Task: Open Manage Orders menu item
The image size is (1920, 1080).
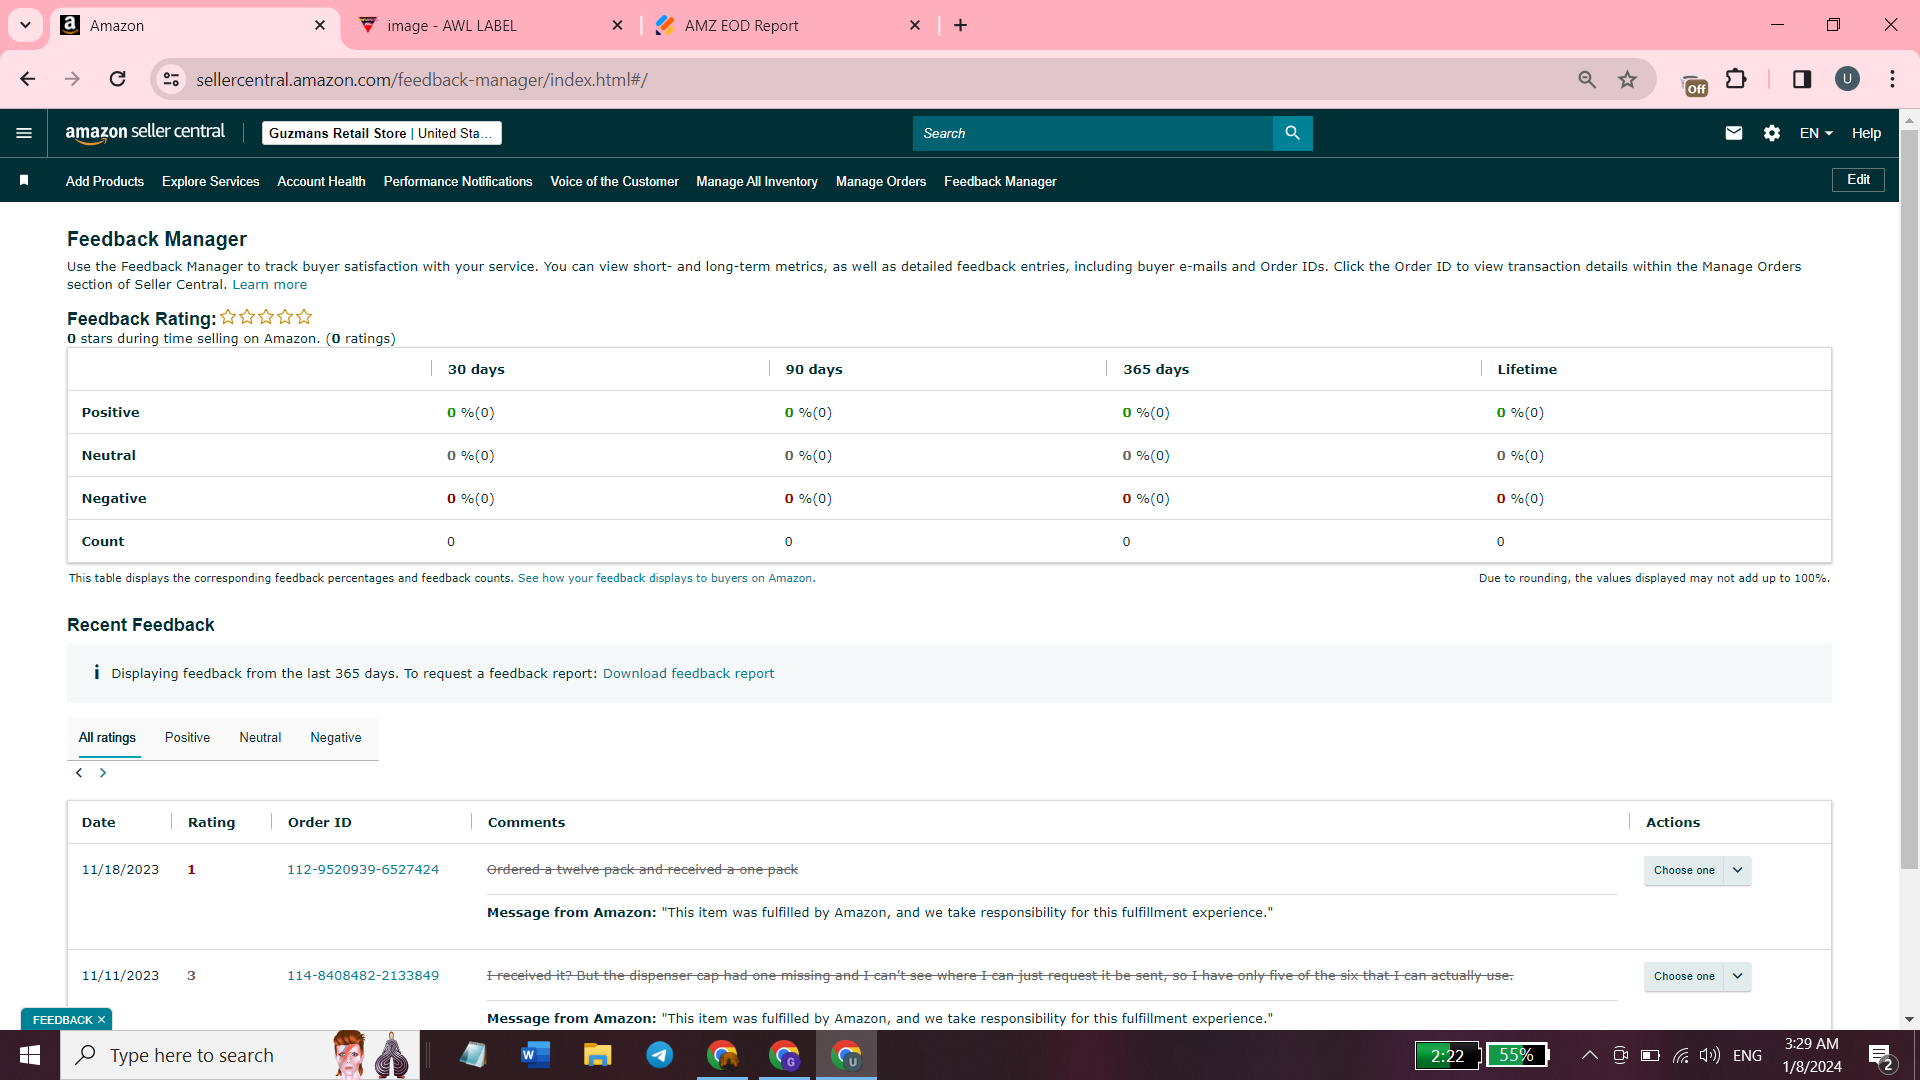Action: point(881,181)
